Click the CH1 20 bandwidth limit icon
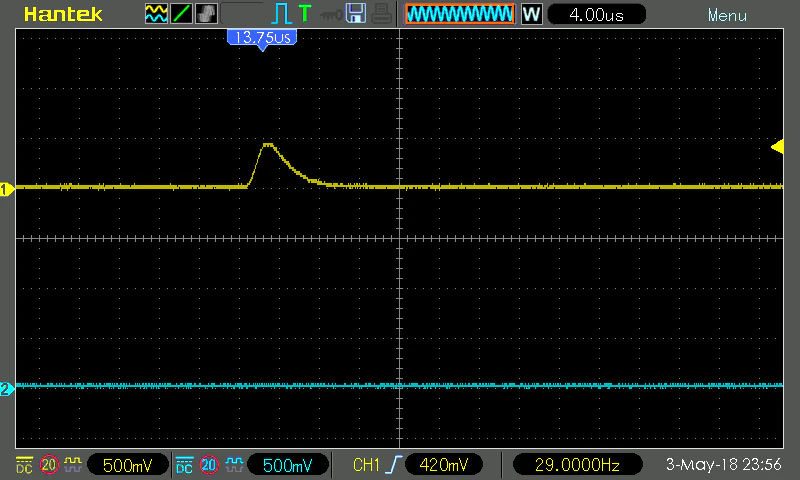 [49, 465]
